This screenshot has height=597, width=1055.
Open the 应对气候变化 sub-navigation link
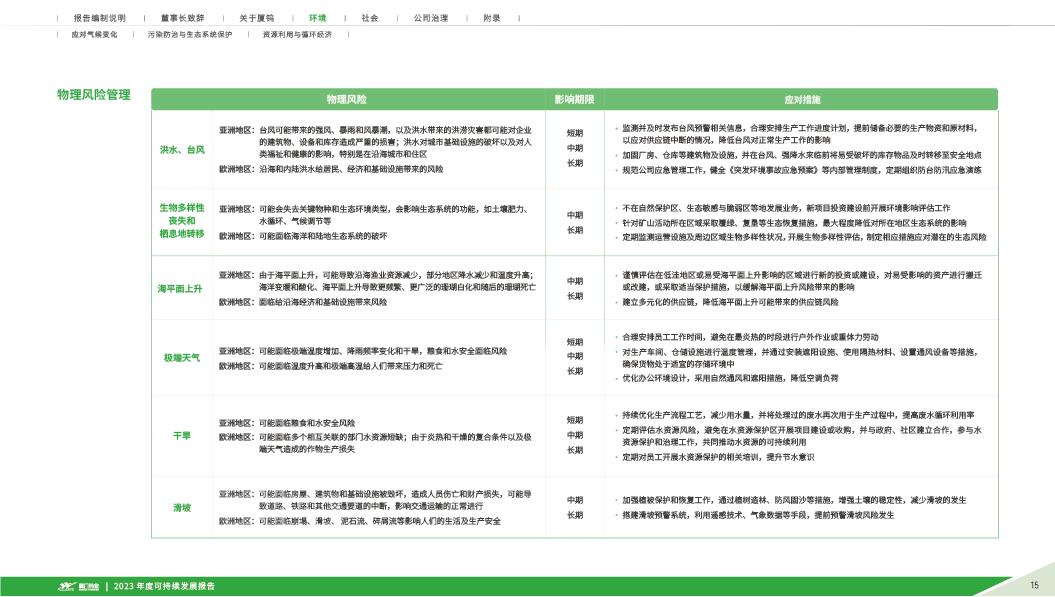click(x=95, y=34)
